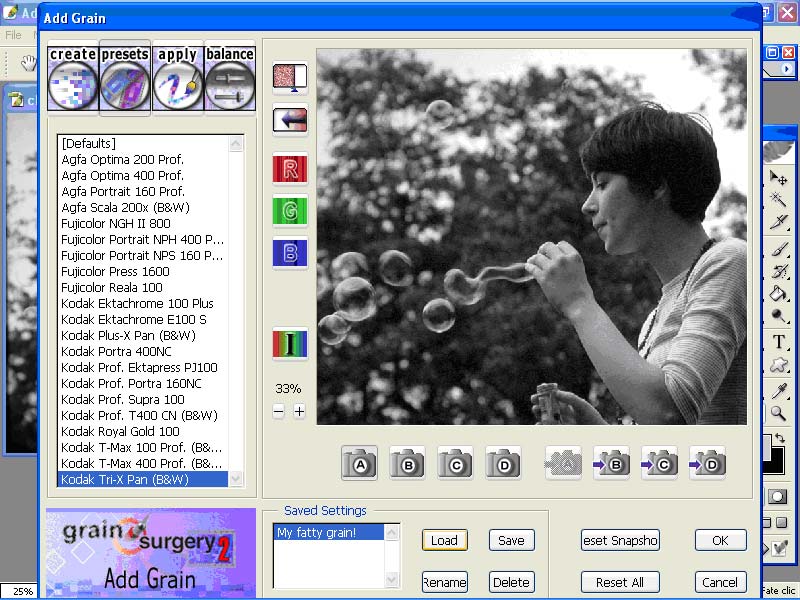
Task: Click the bubble photo preview image
Action: point(532,237)
